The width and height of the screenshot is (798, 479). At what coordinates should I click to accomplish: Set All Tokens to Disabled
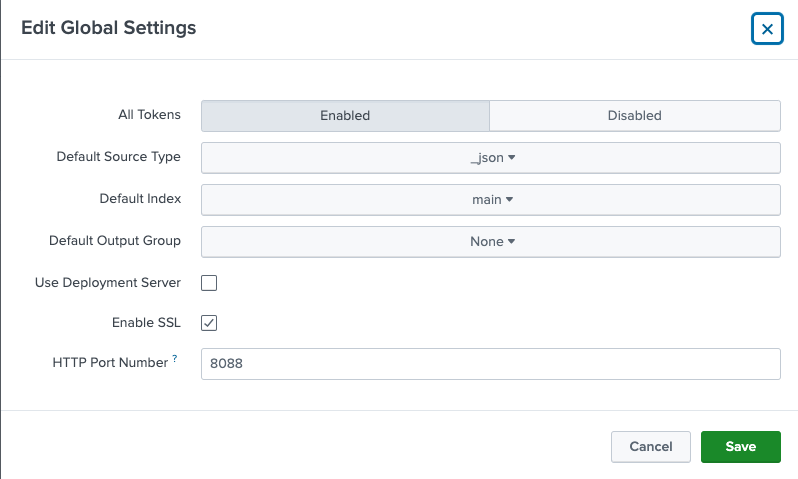click(x=634, y=115)
